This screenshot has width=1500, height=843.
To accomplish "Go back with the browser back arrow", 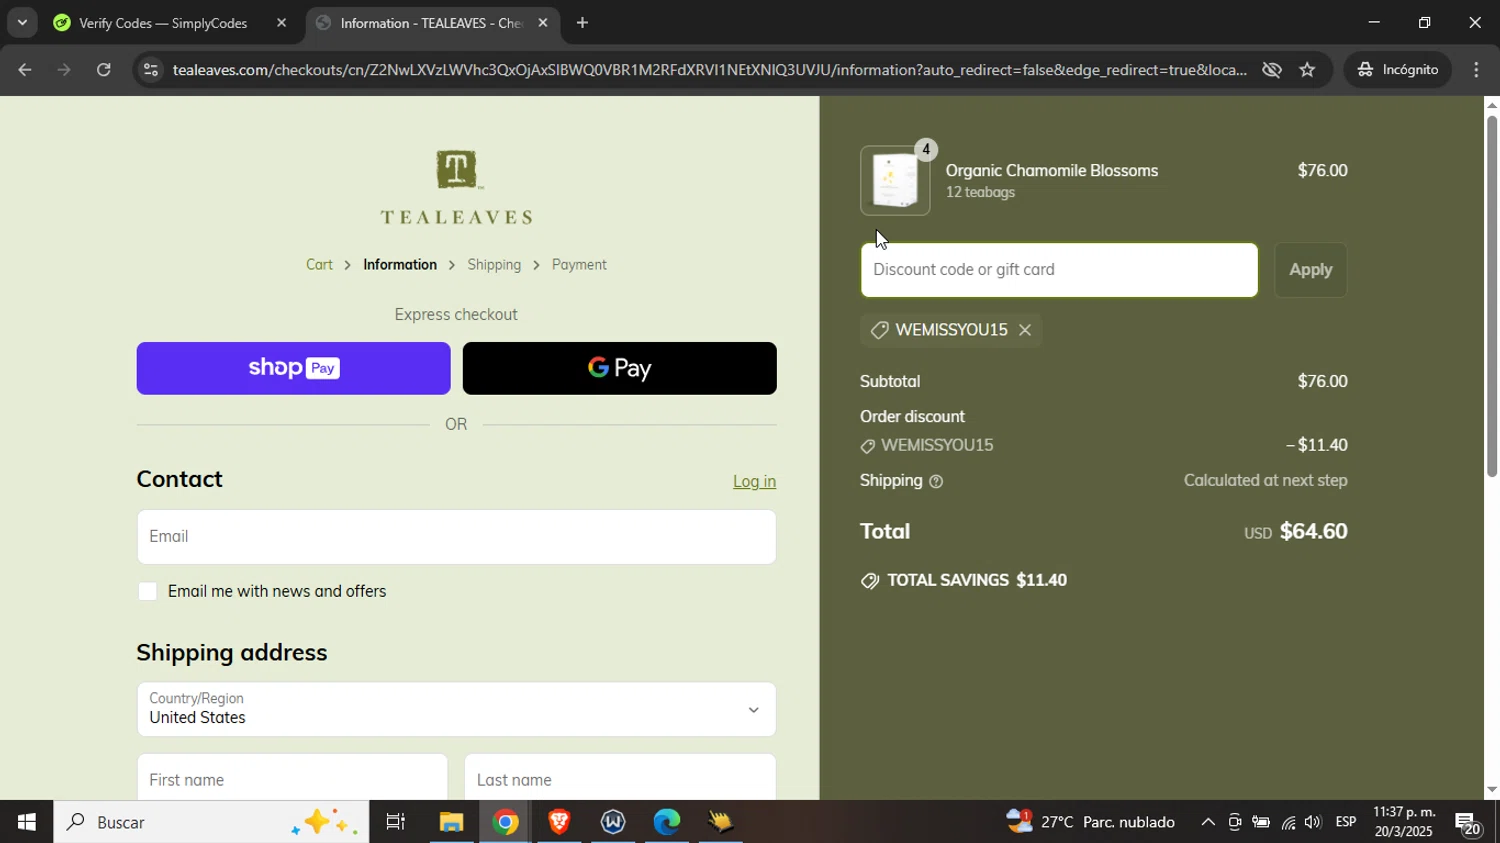I will [24, 70].
